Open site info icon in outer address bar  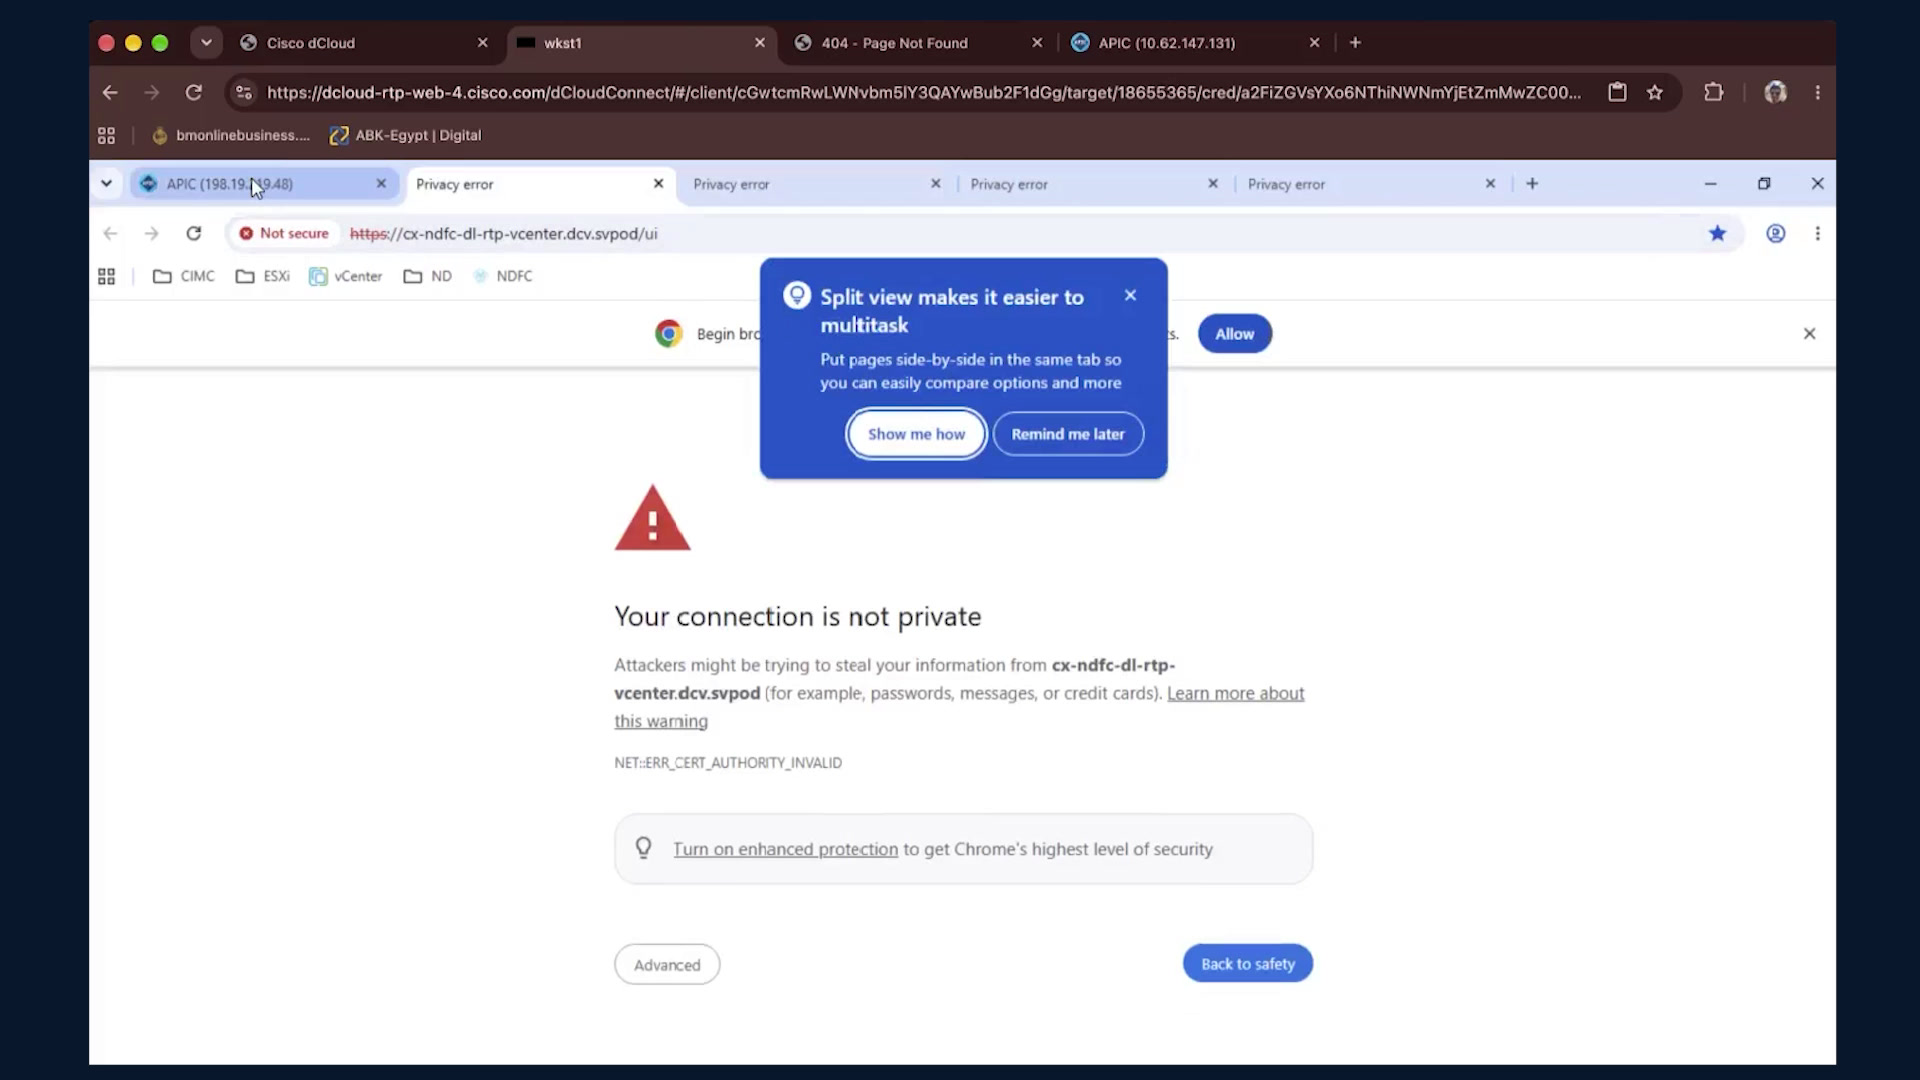click(244, 92)
